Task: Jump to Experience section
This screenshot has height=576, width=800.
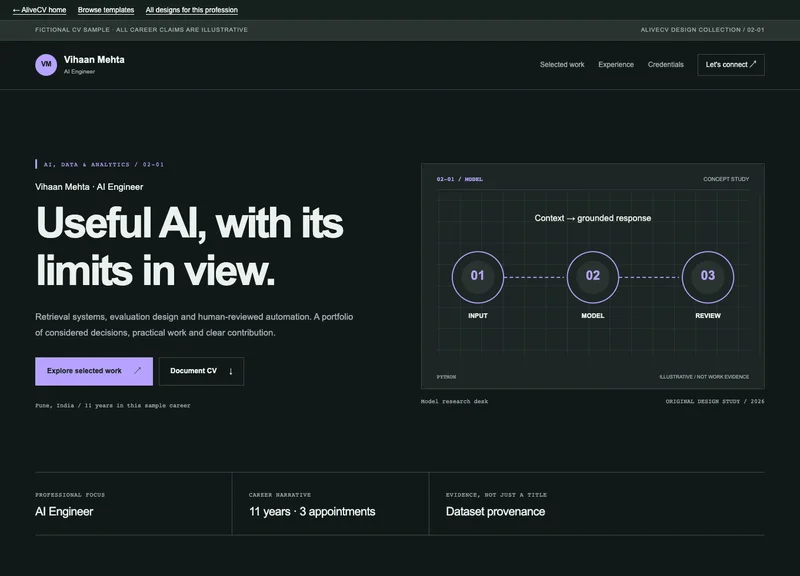Action: pos(616,65)
